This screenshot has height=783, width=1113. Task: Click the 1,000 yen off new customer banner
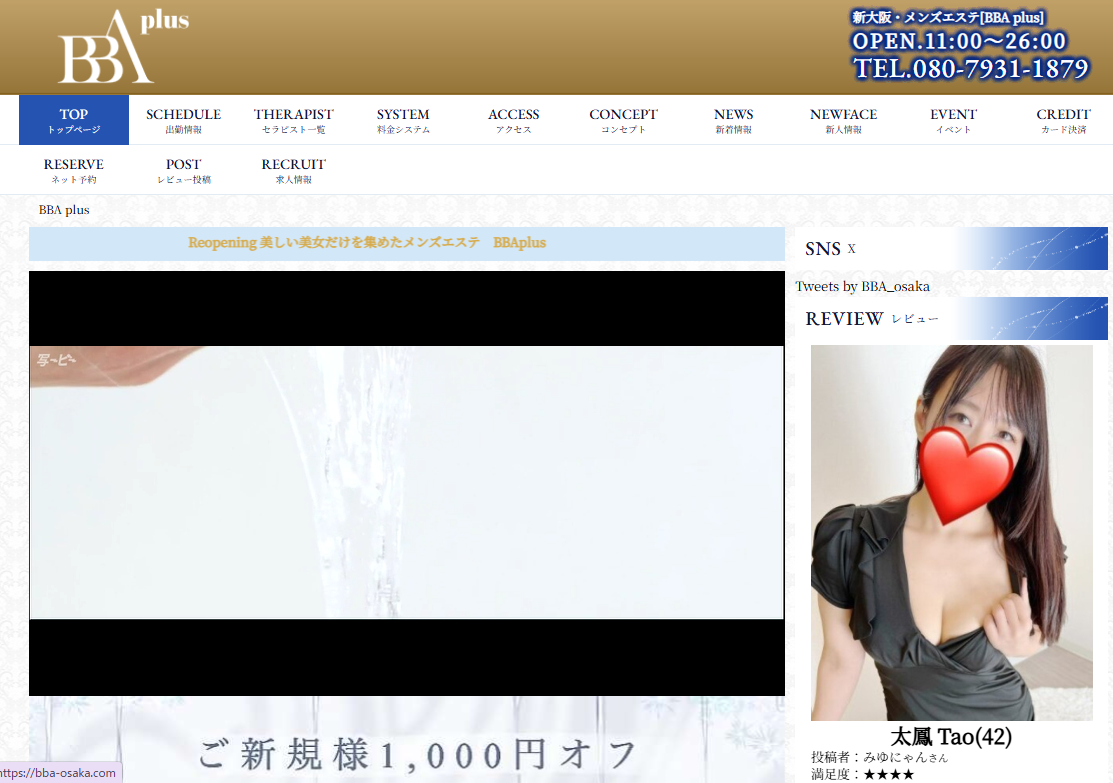pyautogui.click(x=407, y=740)
